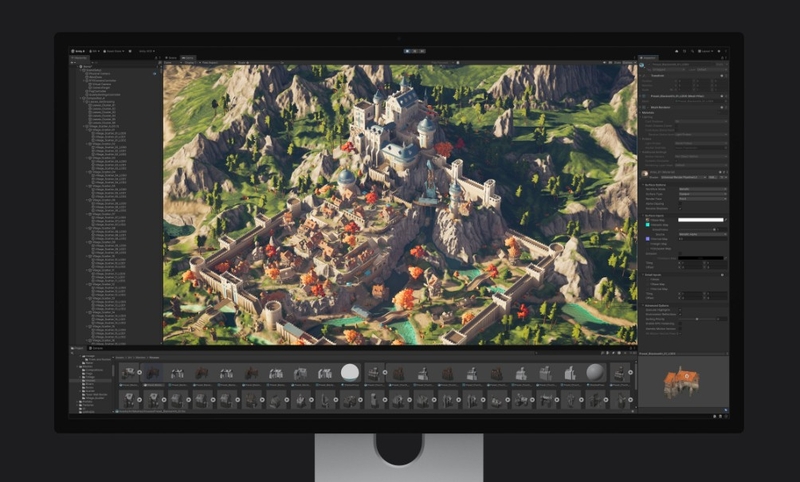Open the Tag dropdown in the Inspector
This screenshot has width=800, height=482.
point(668,69)
